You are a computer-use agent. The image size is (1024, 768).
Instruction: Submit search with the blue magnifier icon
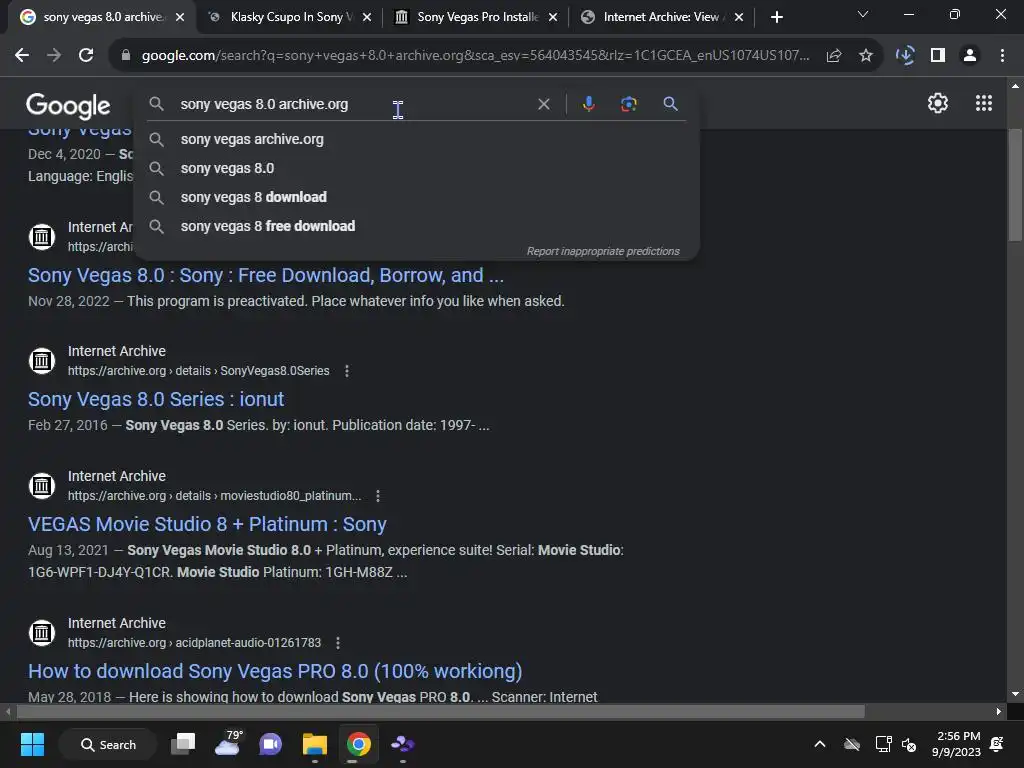[x=670, y=104]
